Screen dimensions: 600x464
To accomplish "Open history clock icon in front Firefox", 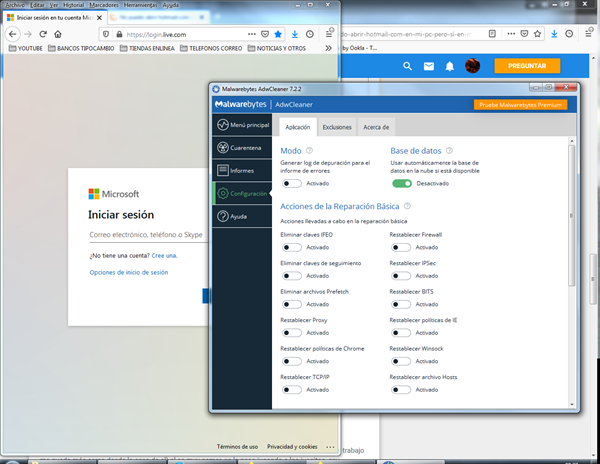I will [x=310, y=34].
